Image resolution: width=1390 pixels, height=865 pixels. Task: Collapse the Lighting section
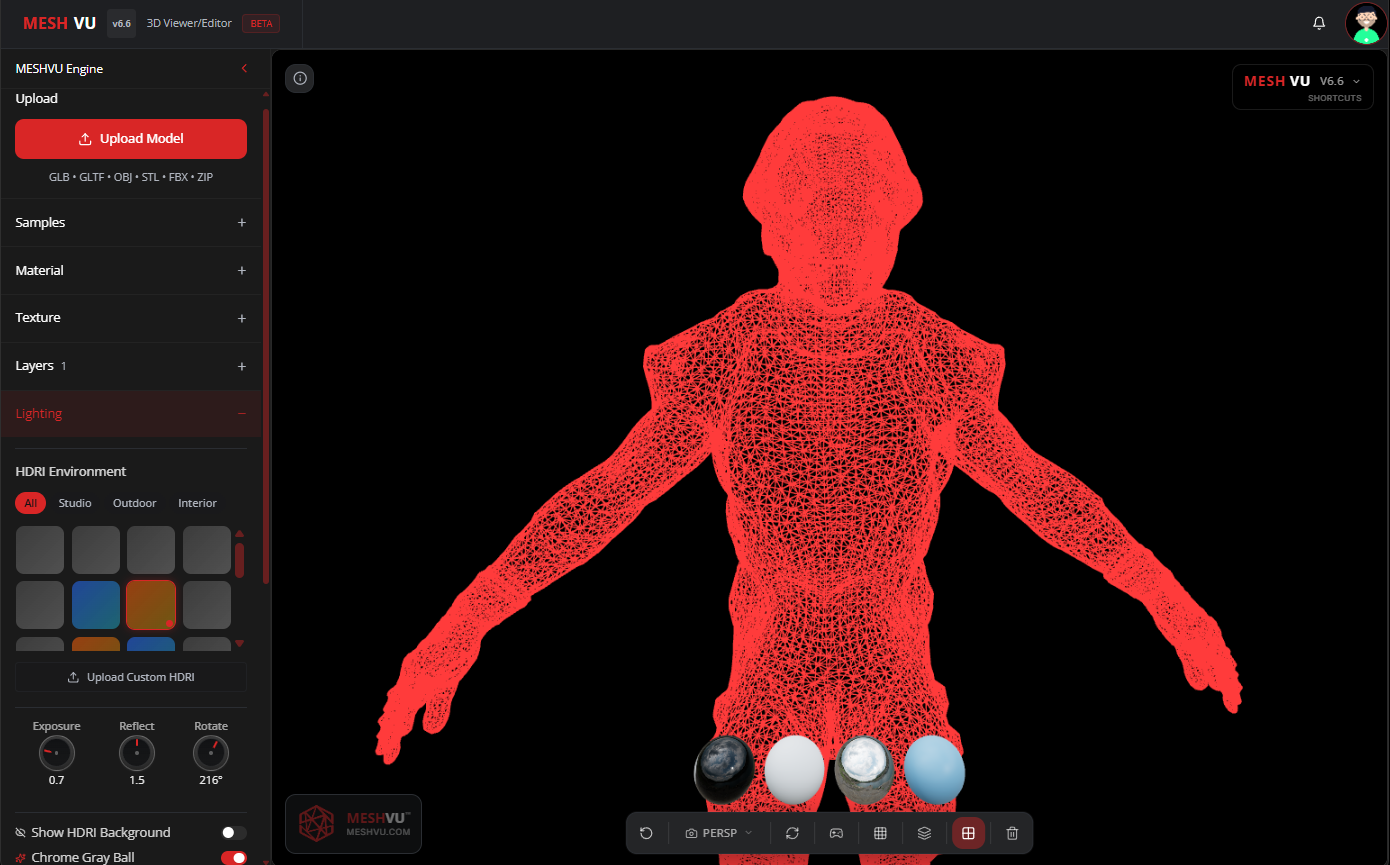[x=131, y=414]
